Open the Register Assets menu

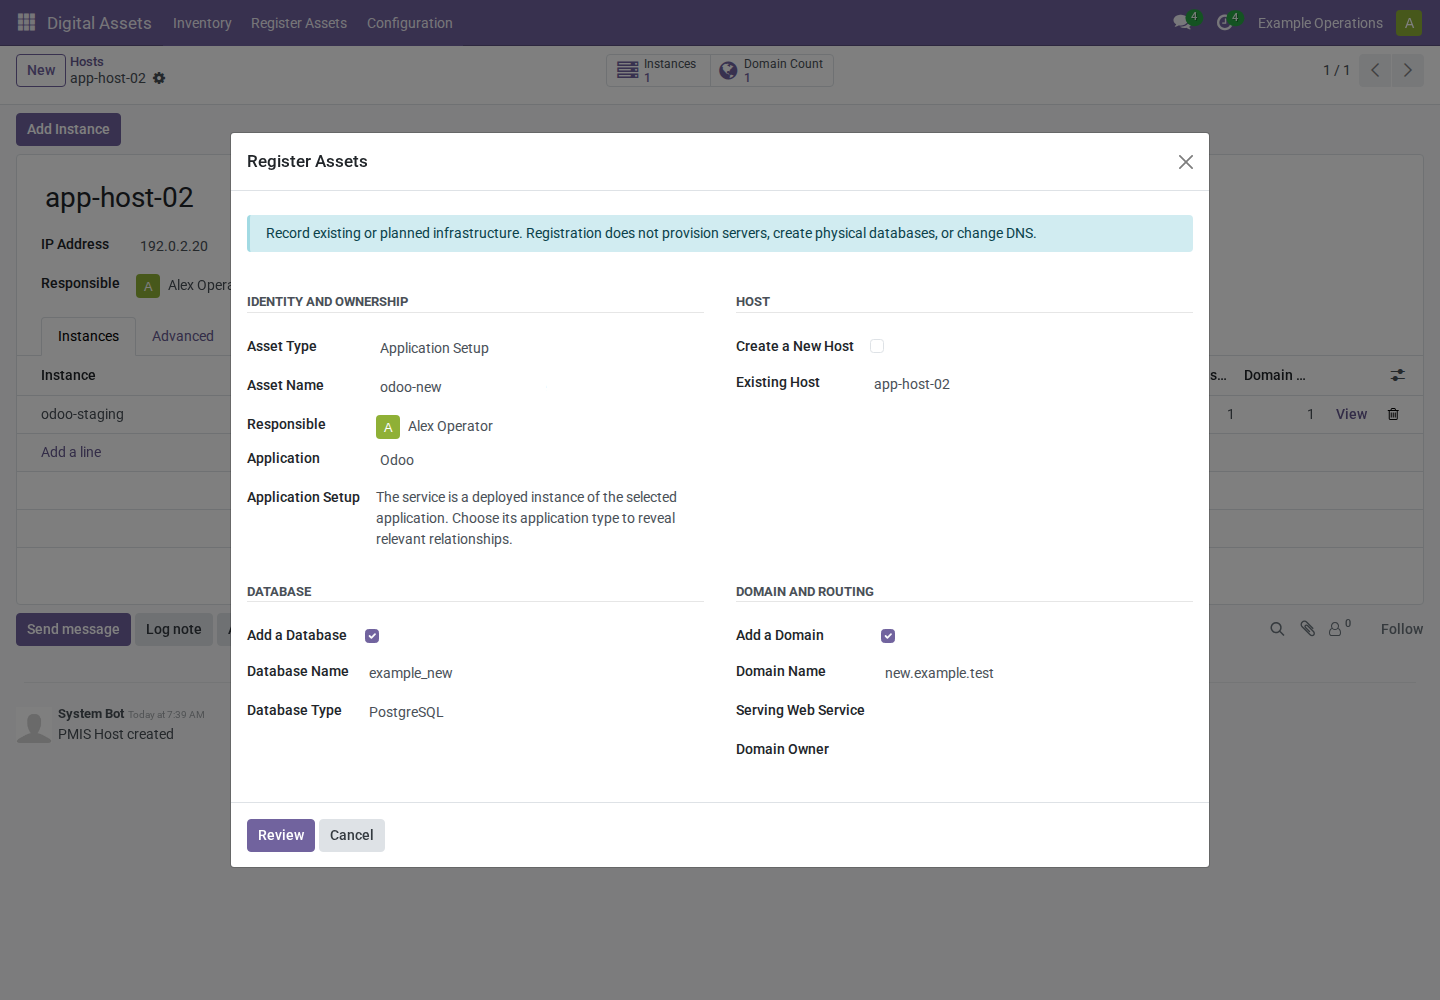point(299,23)
